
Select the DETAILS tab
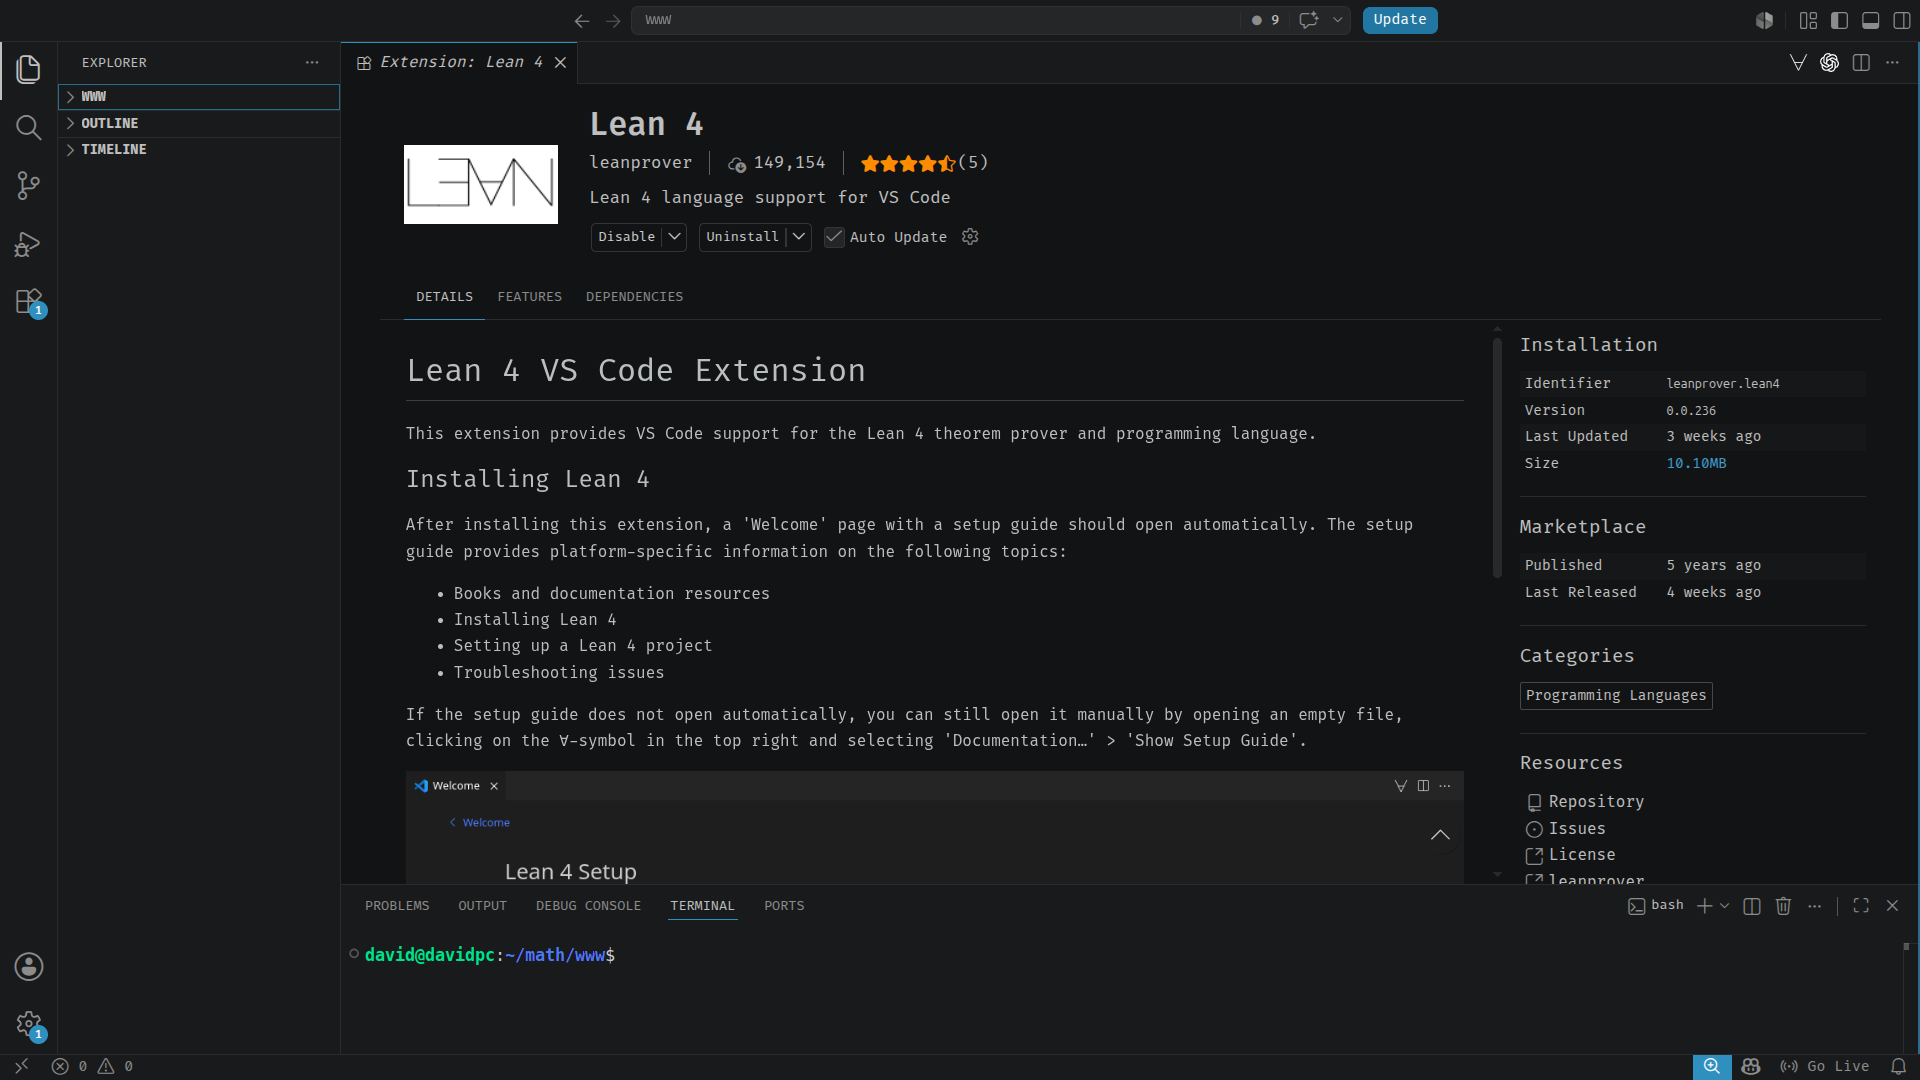[445, 297]
